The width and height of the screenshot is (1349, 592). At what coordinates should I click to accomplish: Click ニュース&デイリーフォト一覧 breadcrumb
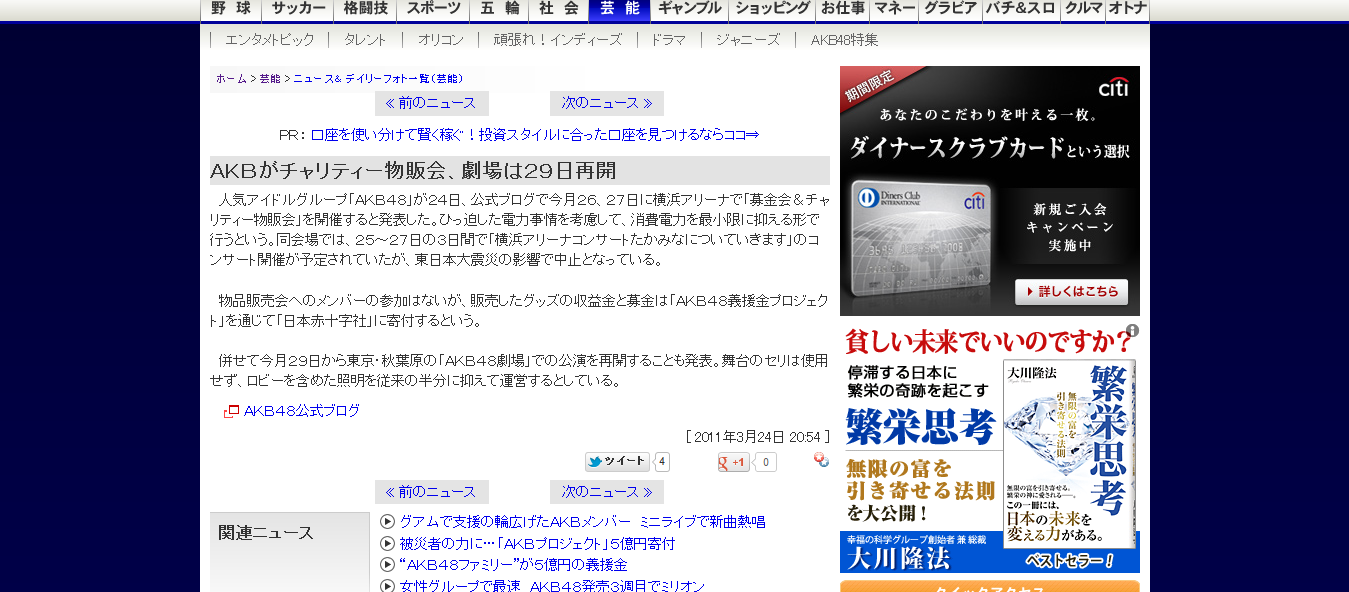tap(378, 78)
